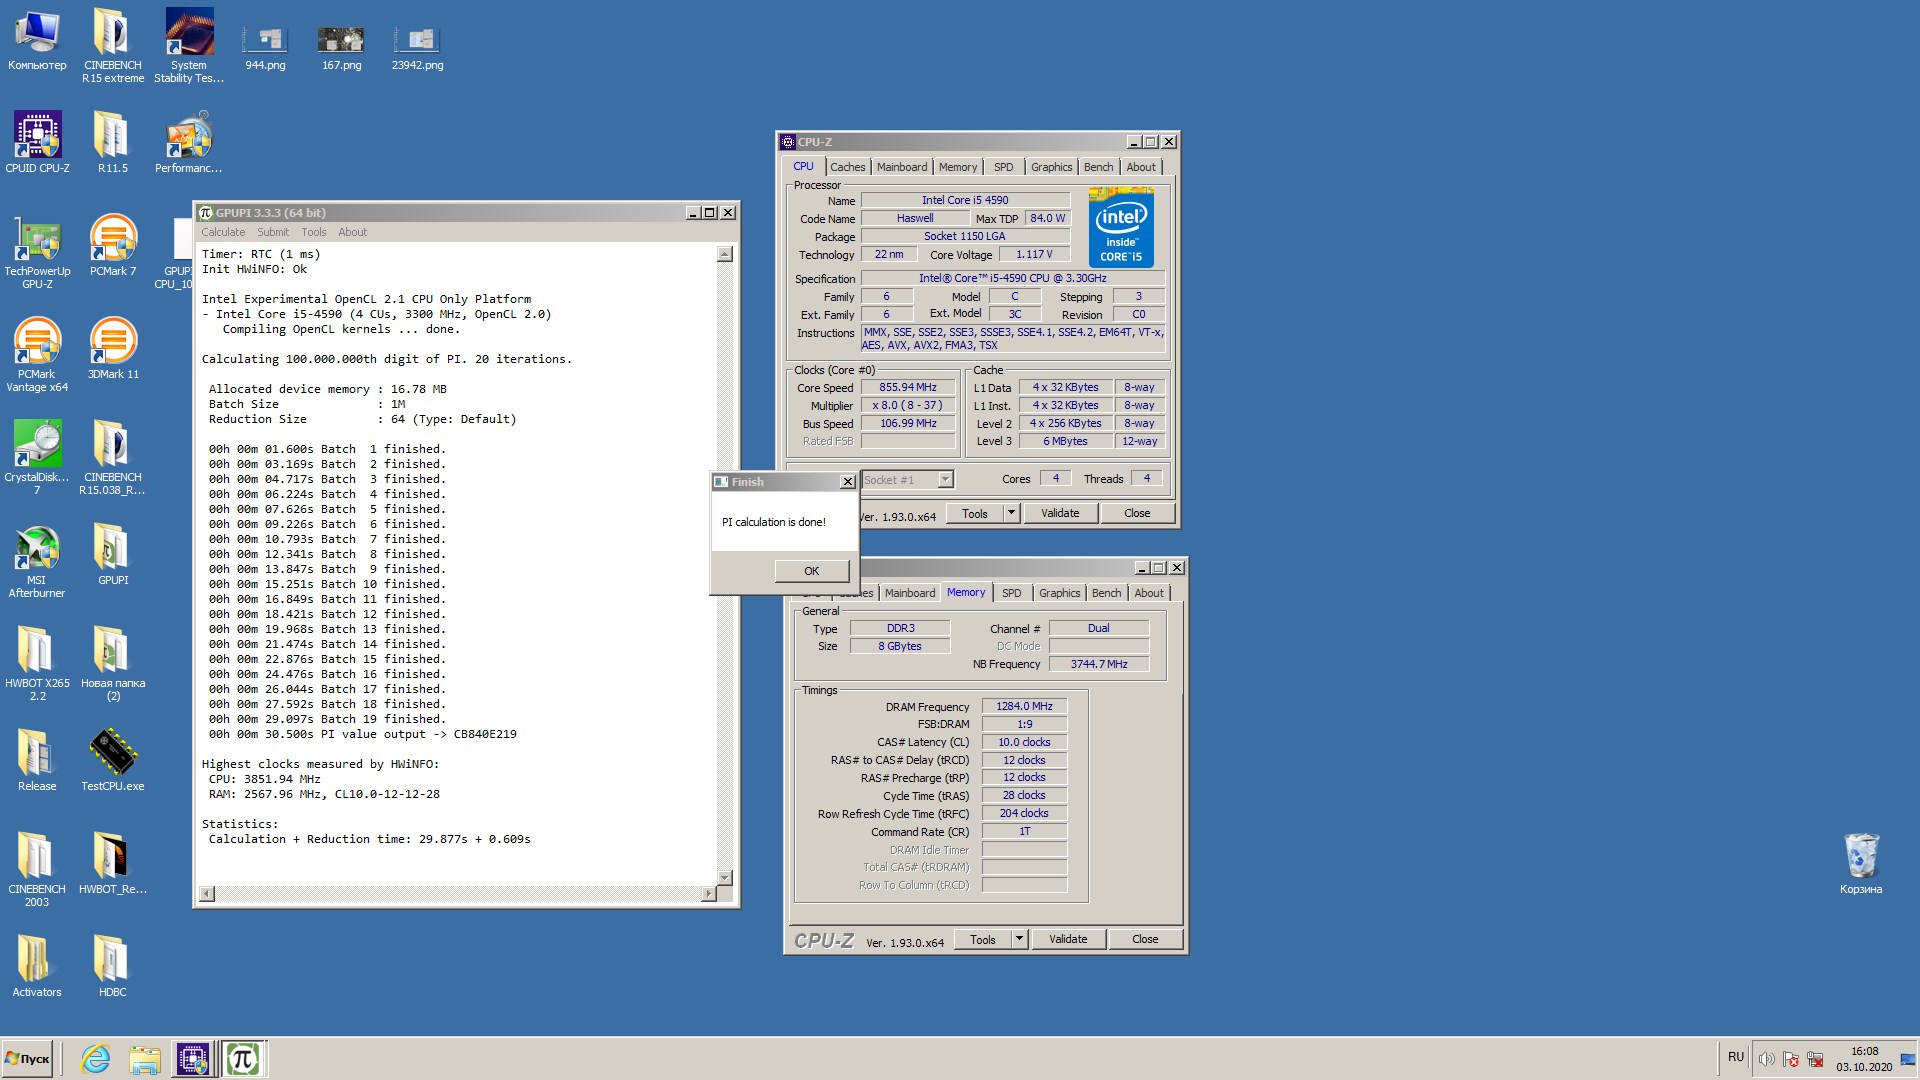
Task: Launch PCMark 7 shortcut
Action: 113,246
